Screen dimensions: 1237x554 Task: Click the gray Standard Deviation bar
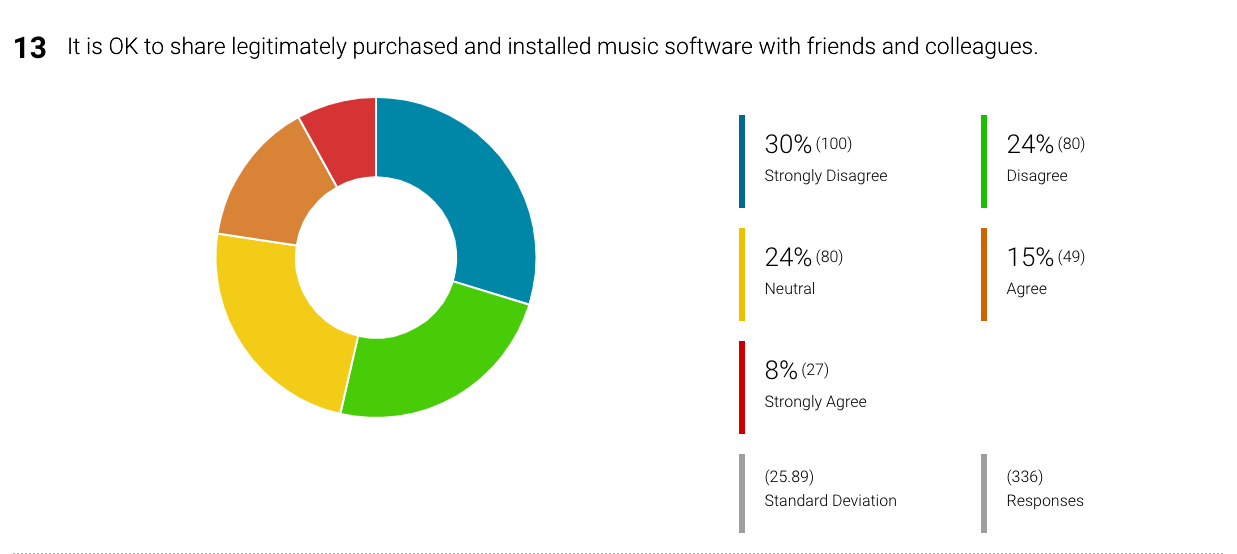[742, 493]
